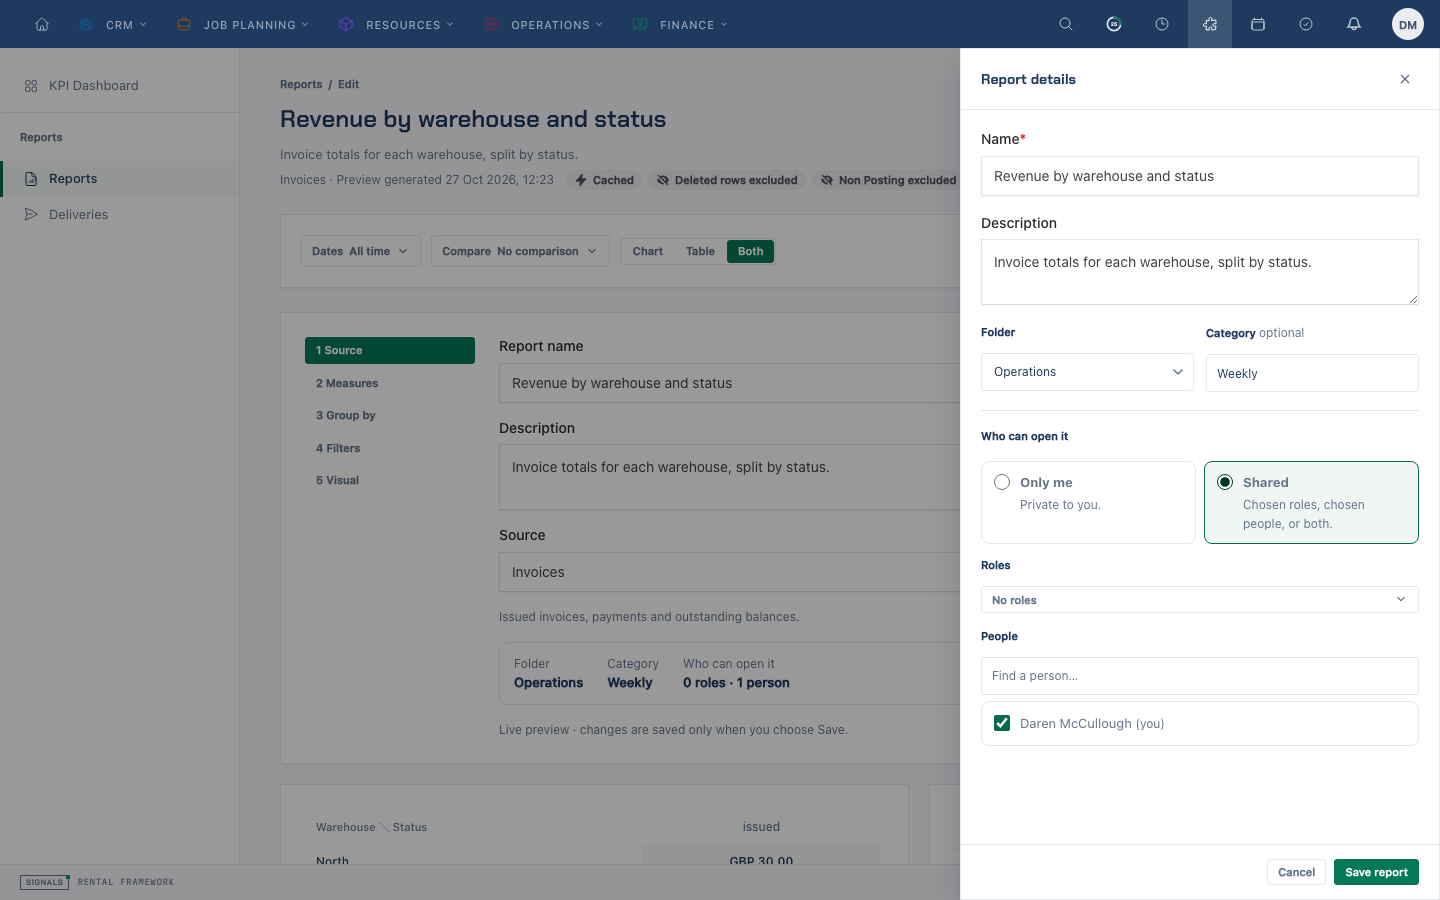Screen dimensions: 1440x900
Task: Expand the Finance menu
Action: (x=680, y=24)
